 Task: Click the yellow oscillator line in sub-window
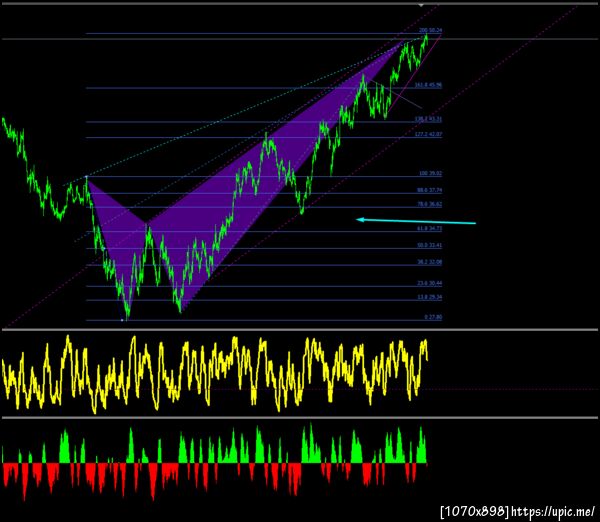(214, 373)
